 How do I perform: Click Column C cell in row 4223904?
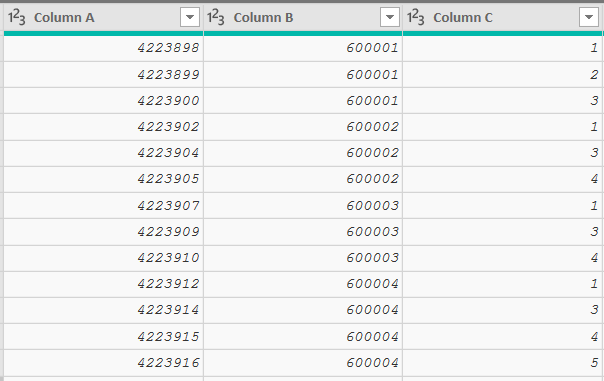502,153
